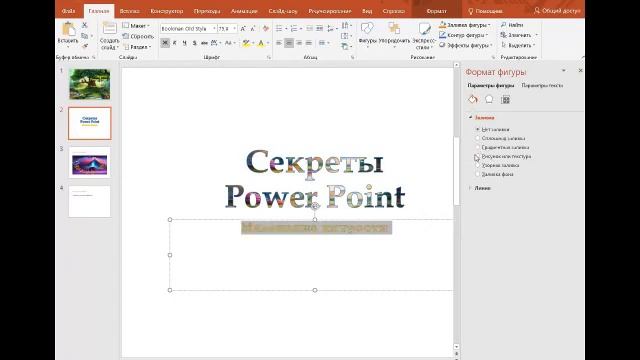The width and height of the screenshot is (640, 360).
Task: Click Fill & Line bucket icon in pane
Action: click(x=473, y=99)
